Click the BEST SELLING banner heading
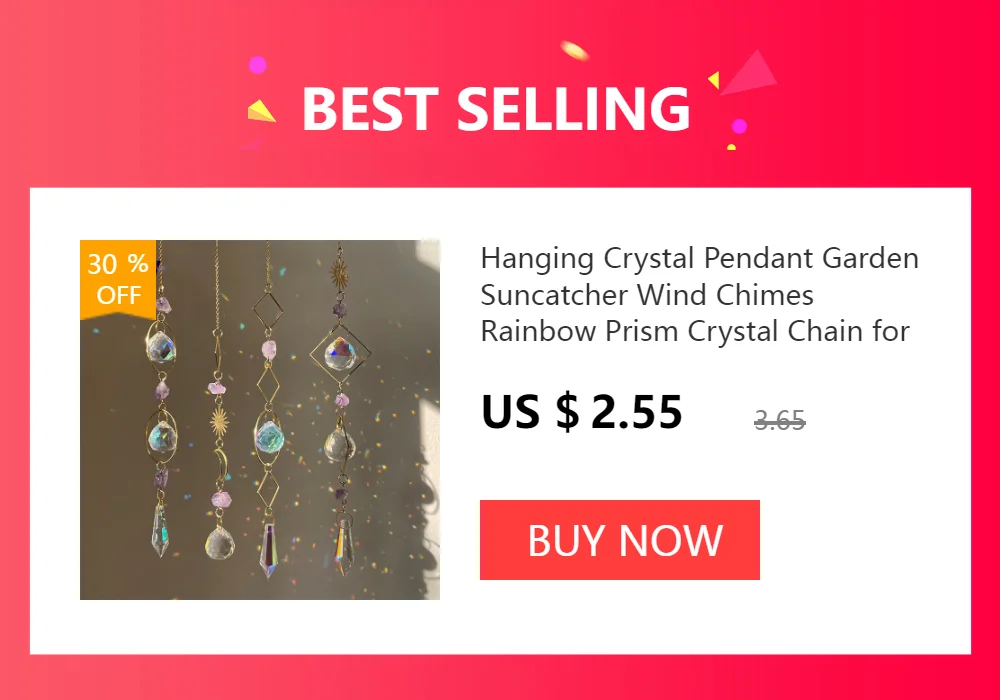The height and width of the screenshot is (700, 1002). click(x=496, y=109)
